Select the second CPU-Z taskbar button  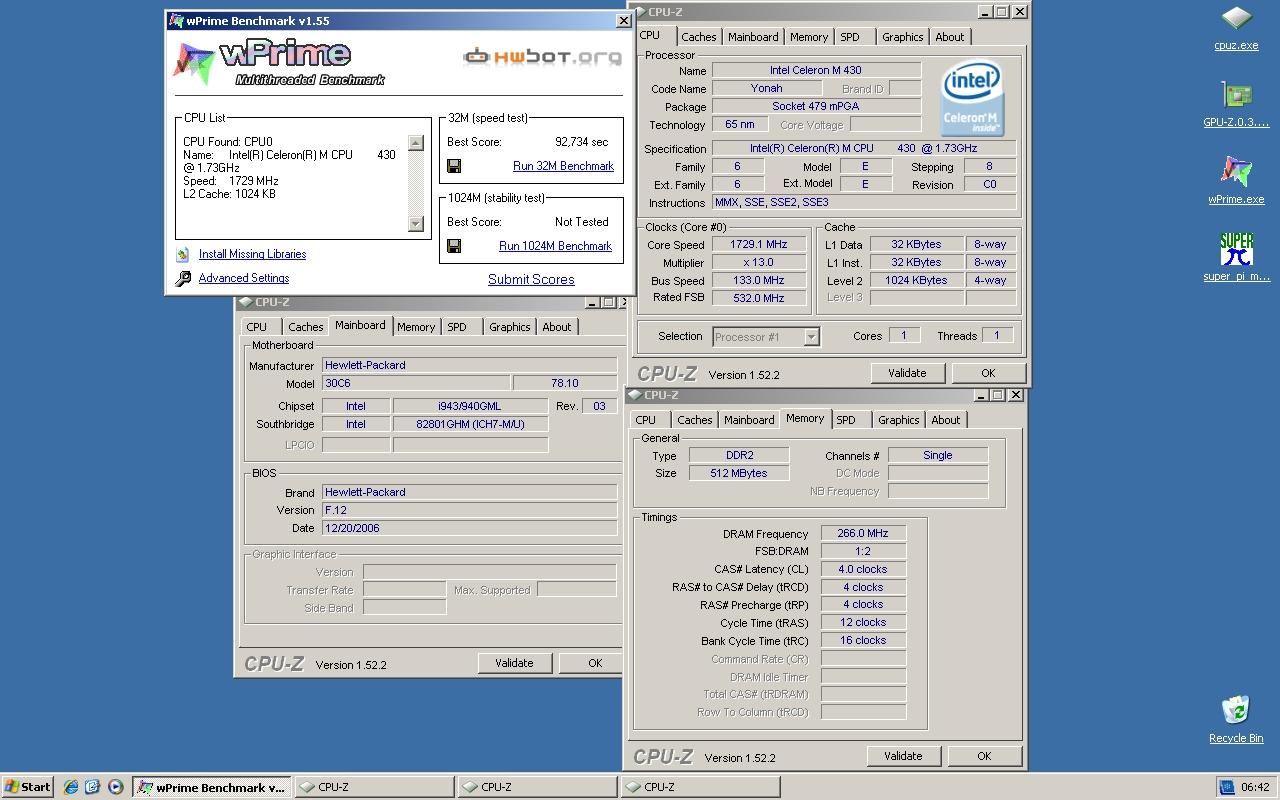(x=537, y=787)
